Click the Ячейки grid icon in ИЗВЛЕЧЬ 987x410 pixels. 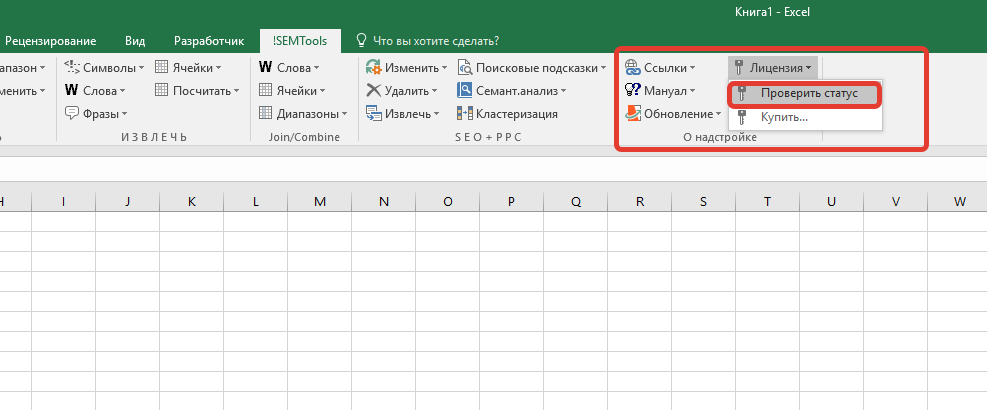[x=162, y=67]
